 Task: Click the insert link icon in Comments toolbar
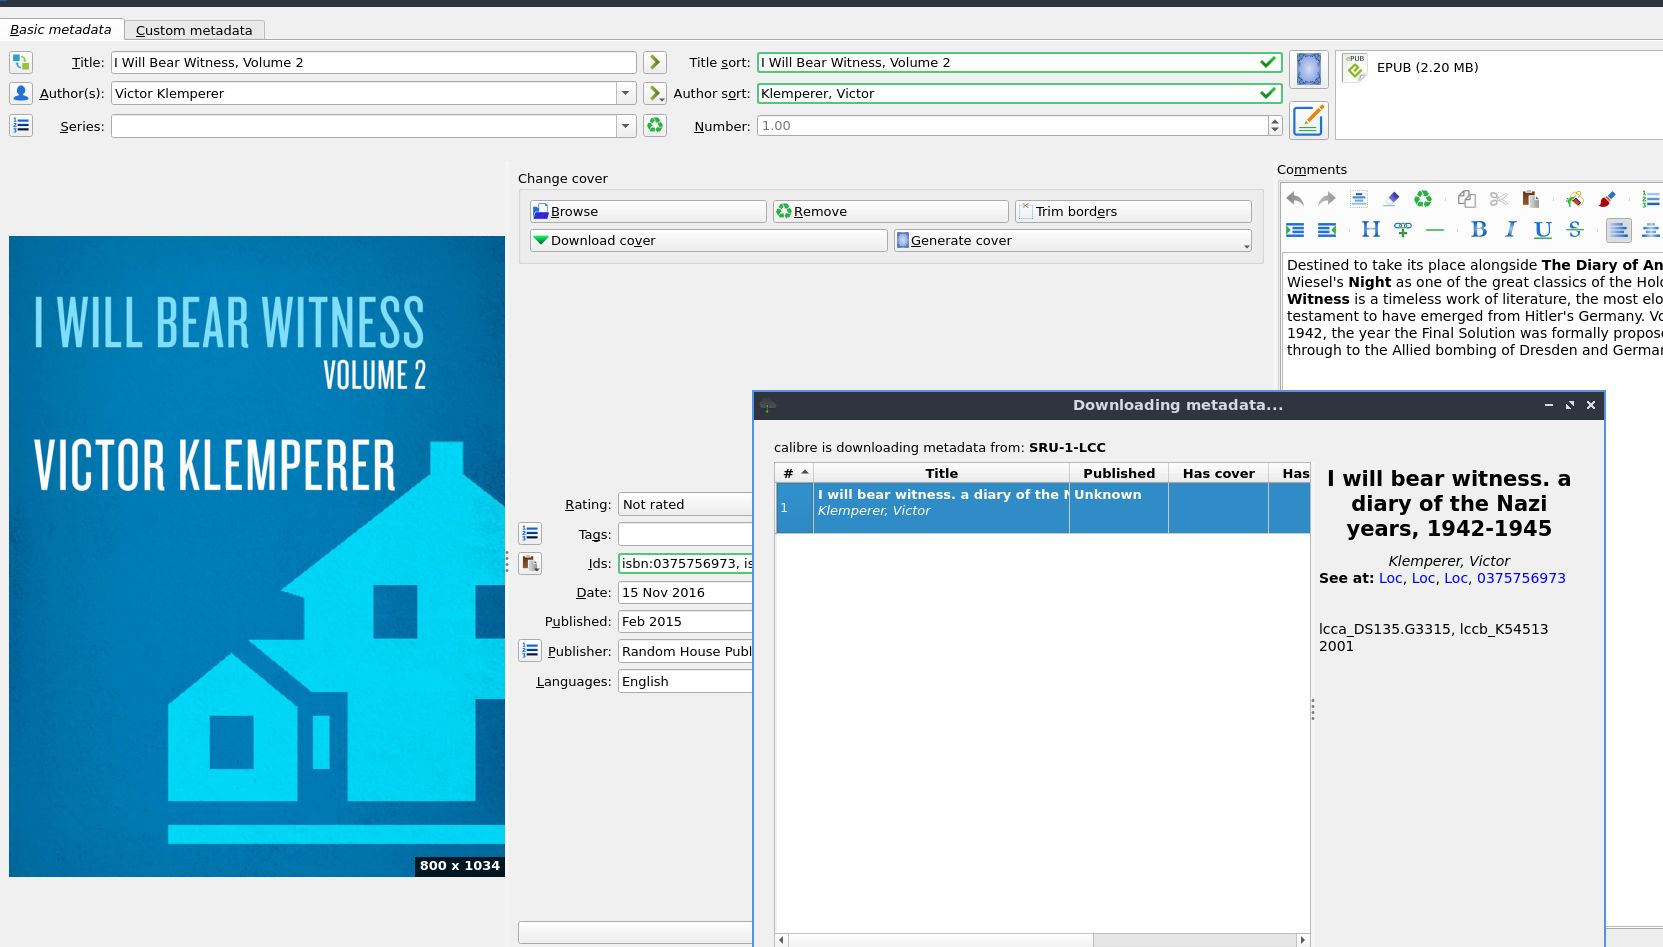[x=1403, y=230]
